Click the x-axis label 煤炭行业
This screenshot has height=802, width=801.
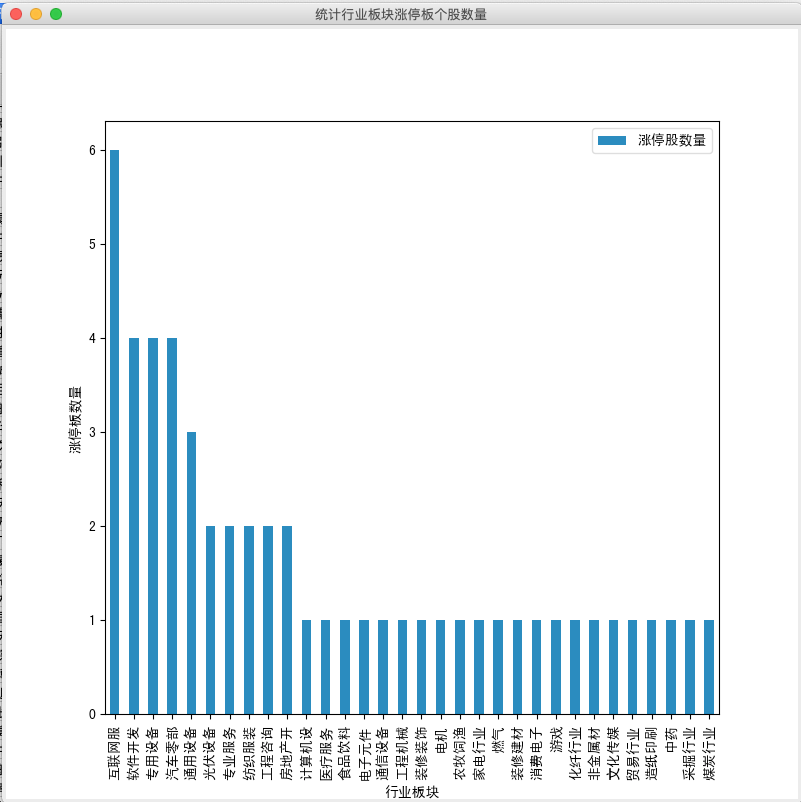709,753
